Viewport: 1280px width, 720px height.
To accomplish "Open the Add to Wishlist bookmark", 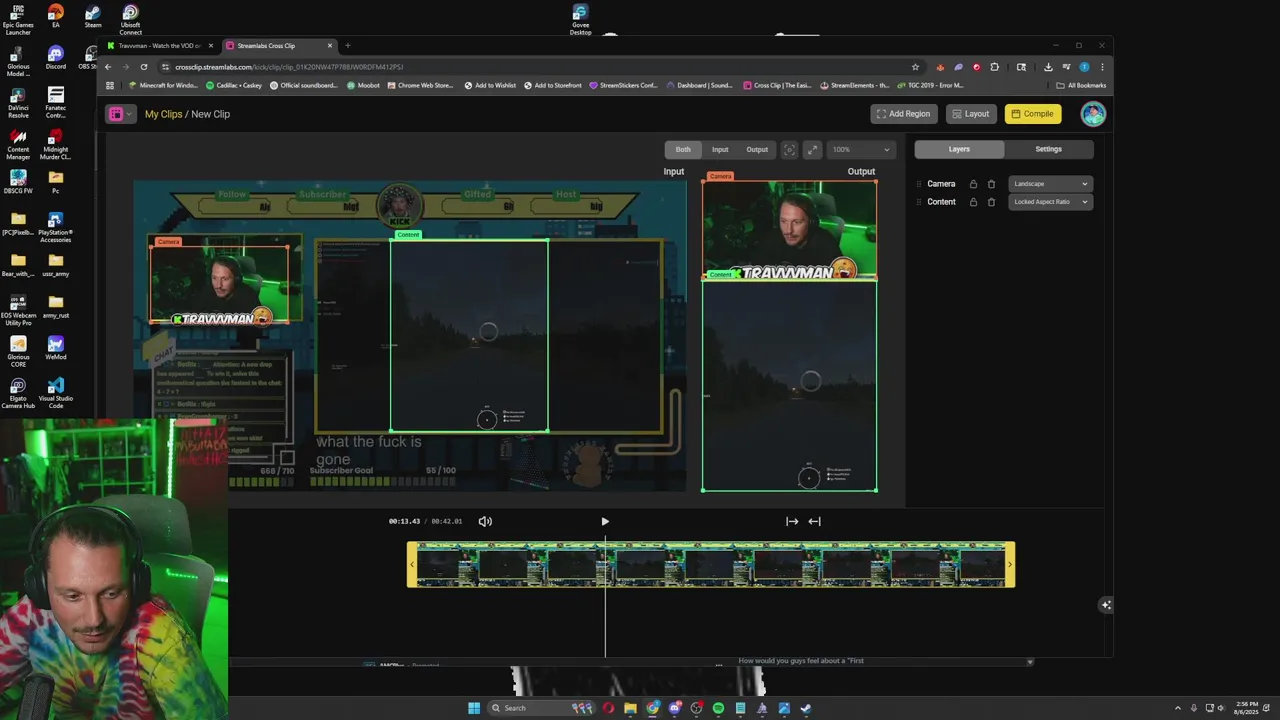I will (x=490, y=86).
